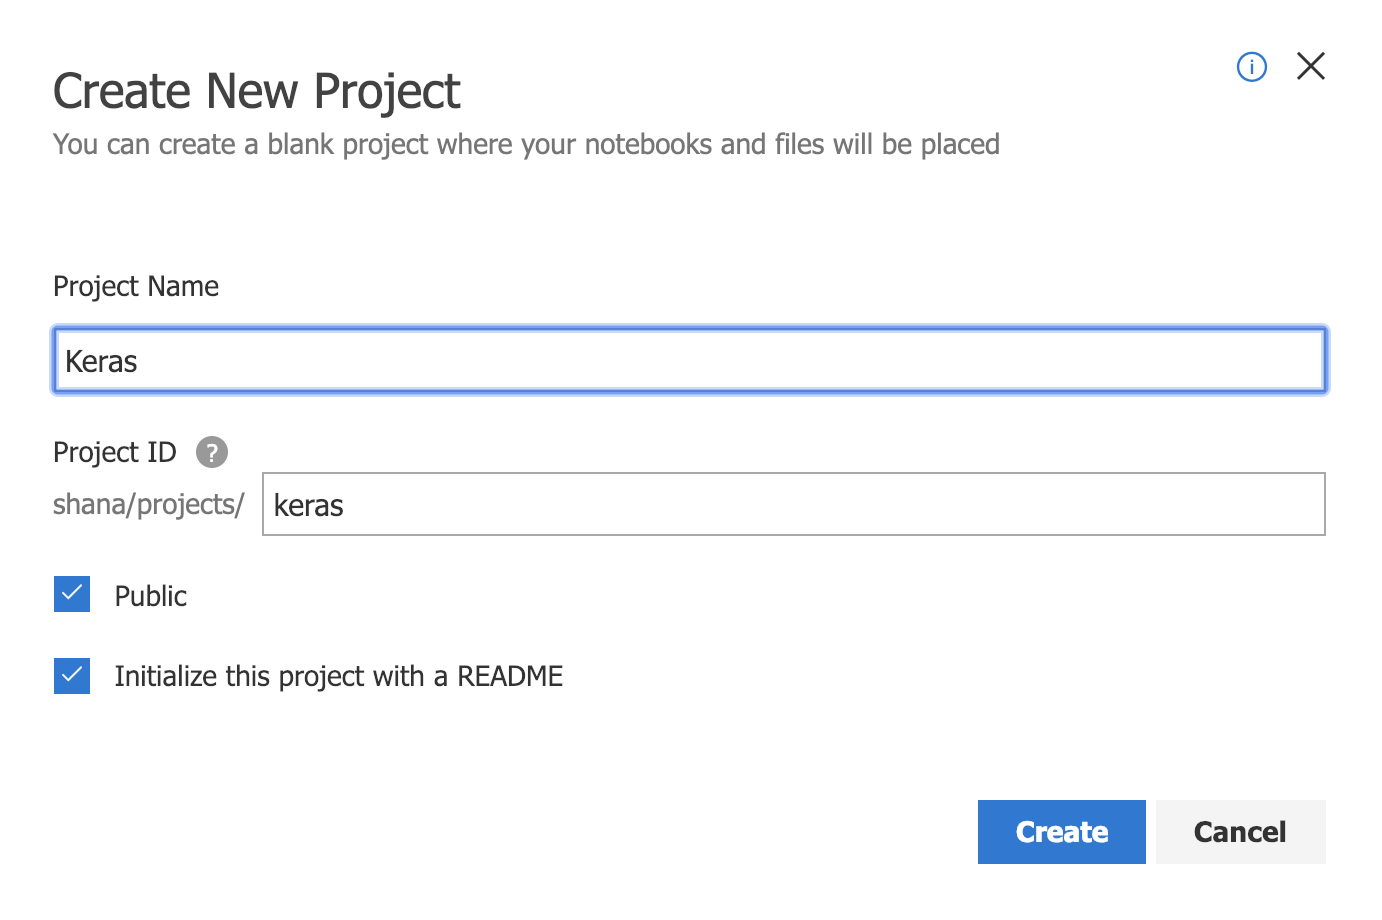Click the blue info icon
The height and width of the screenshot is (920, 1382).
[x=1251, y=67]
